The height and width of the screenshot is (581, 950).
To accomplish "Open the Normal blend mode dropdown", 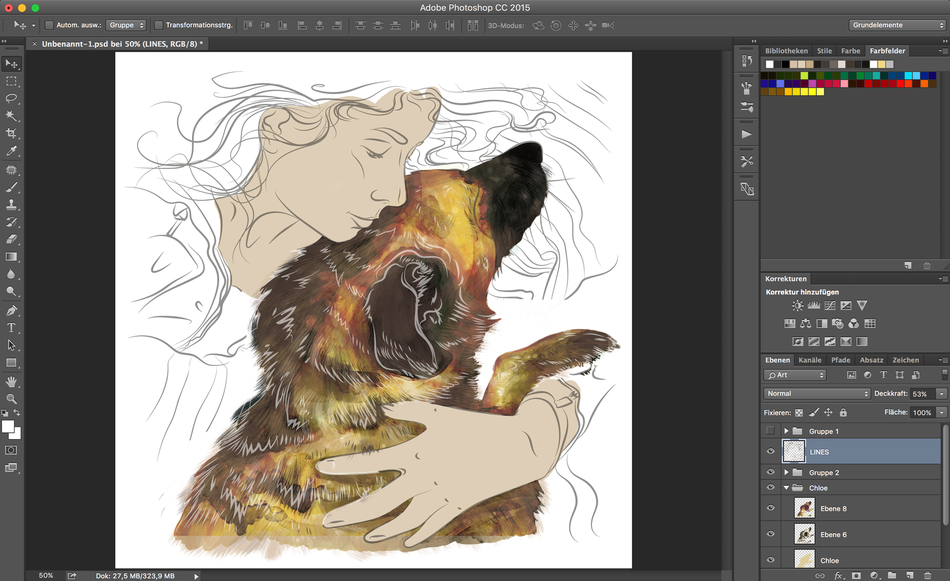I will [x=817, y=394].
